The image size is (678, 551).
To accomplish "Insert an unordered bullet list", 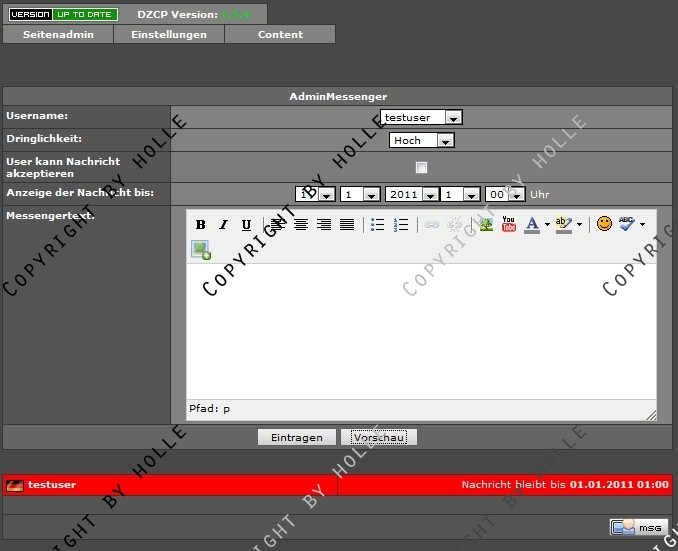I will [378, 225].
